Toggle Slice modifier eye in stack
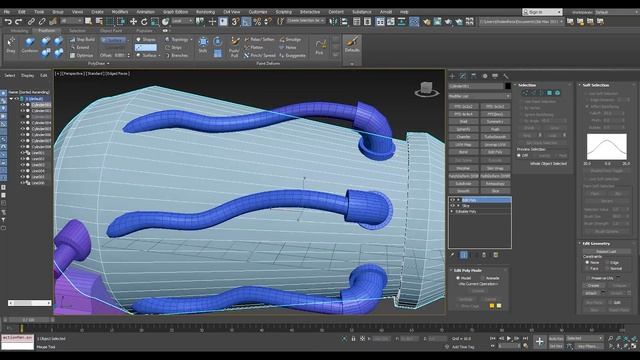 [452, 206]
